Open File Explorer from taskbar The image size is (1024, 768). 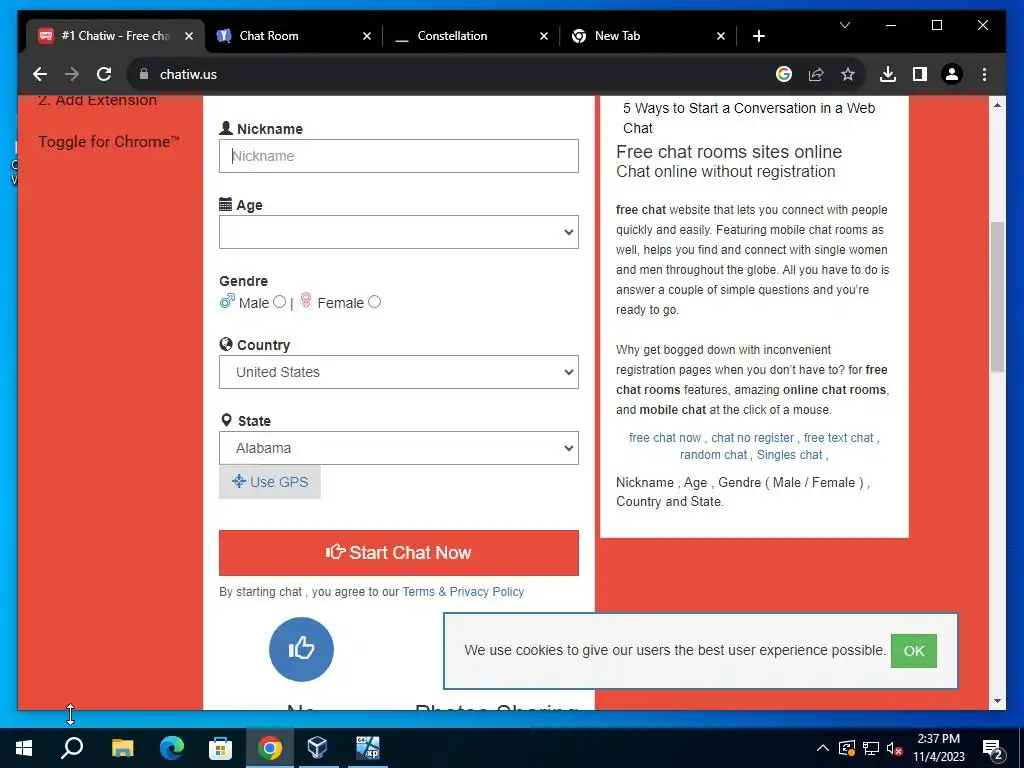point(122,748)
